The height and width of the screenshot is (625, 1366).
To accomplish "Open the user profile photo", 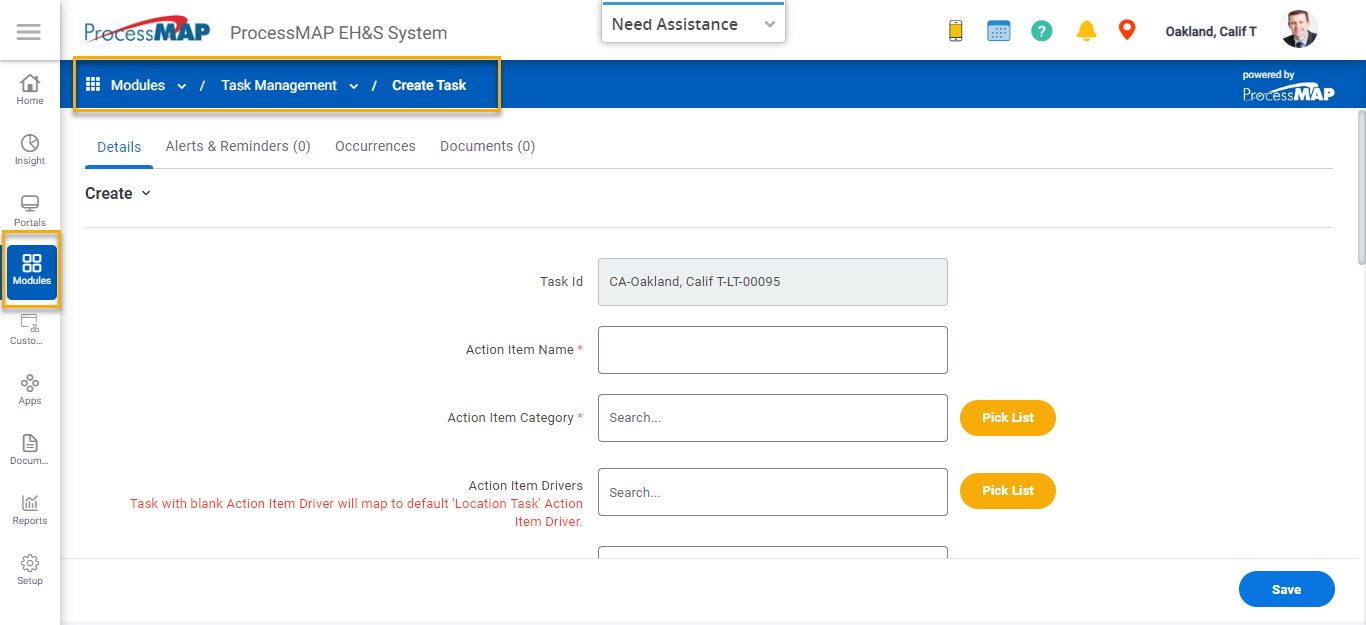I will tap(1299, 30).
